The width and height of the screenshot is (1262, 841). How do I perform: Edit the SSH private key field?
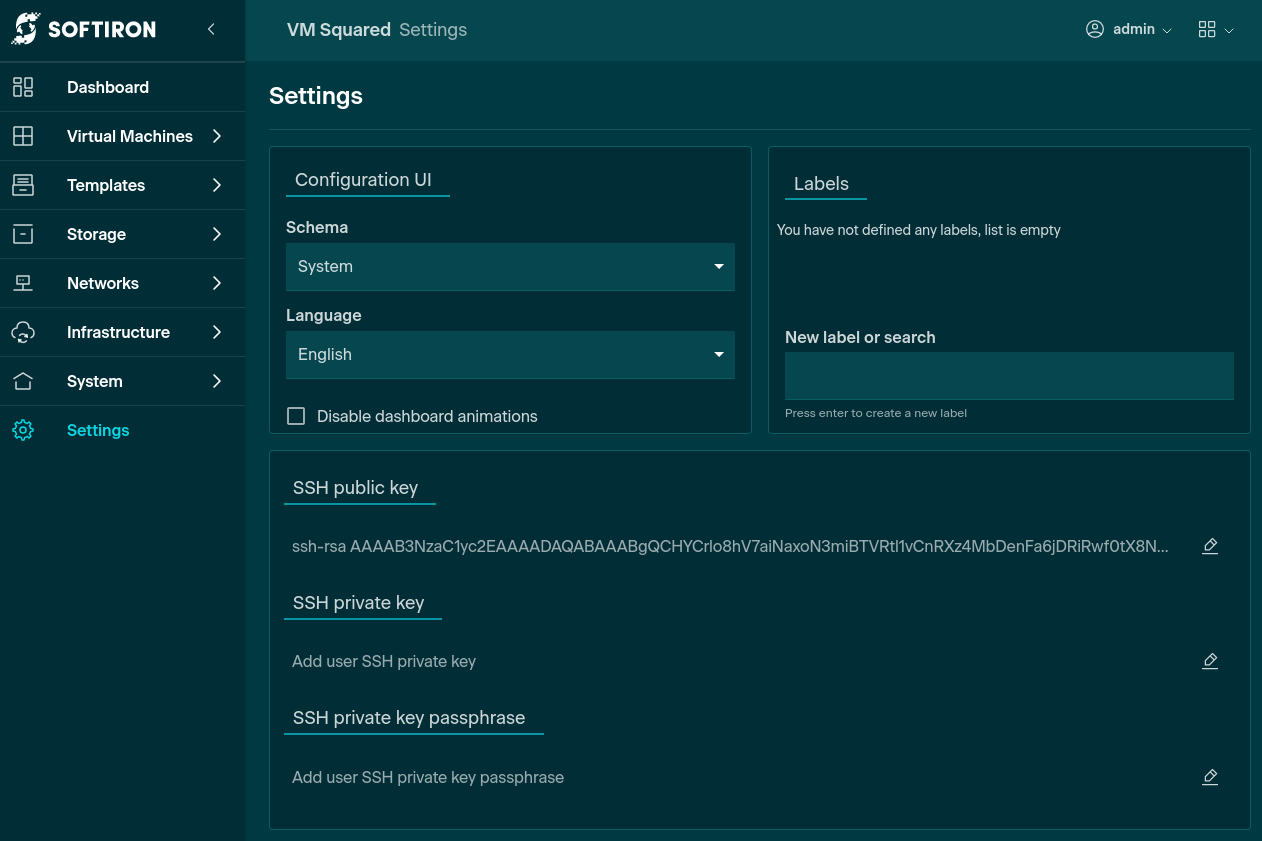click(1210, 661)
